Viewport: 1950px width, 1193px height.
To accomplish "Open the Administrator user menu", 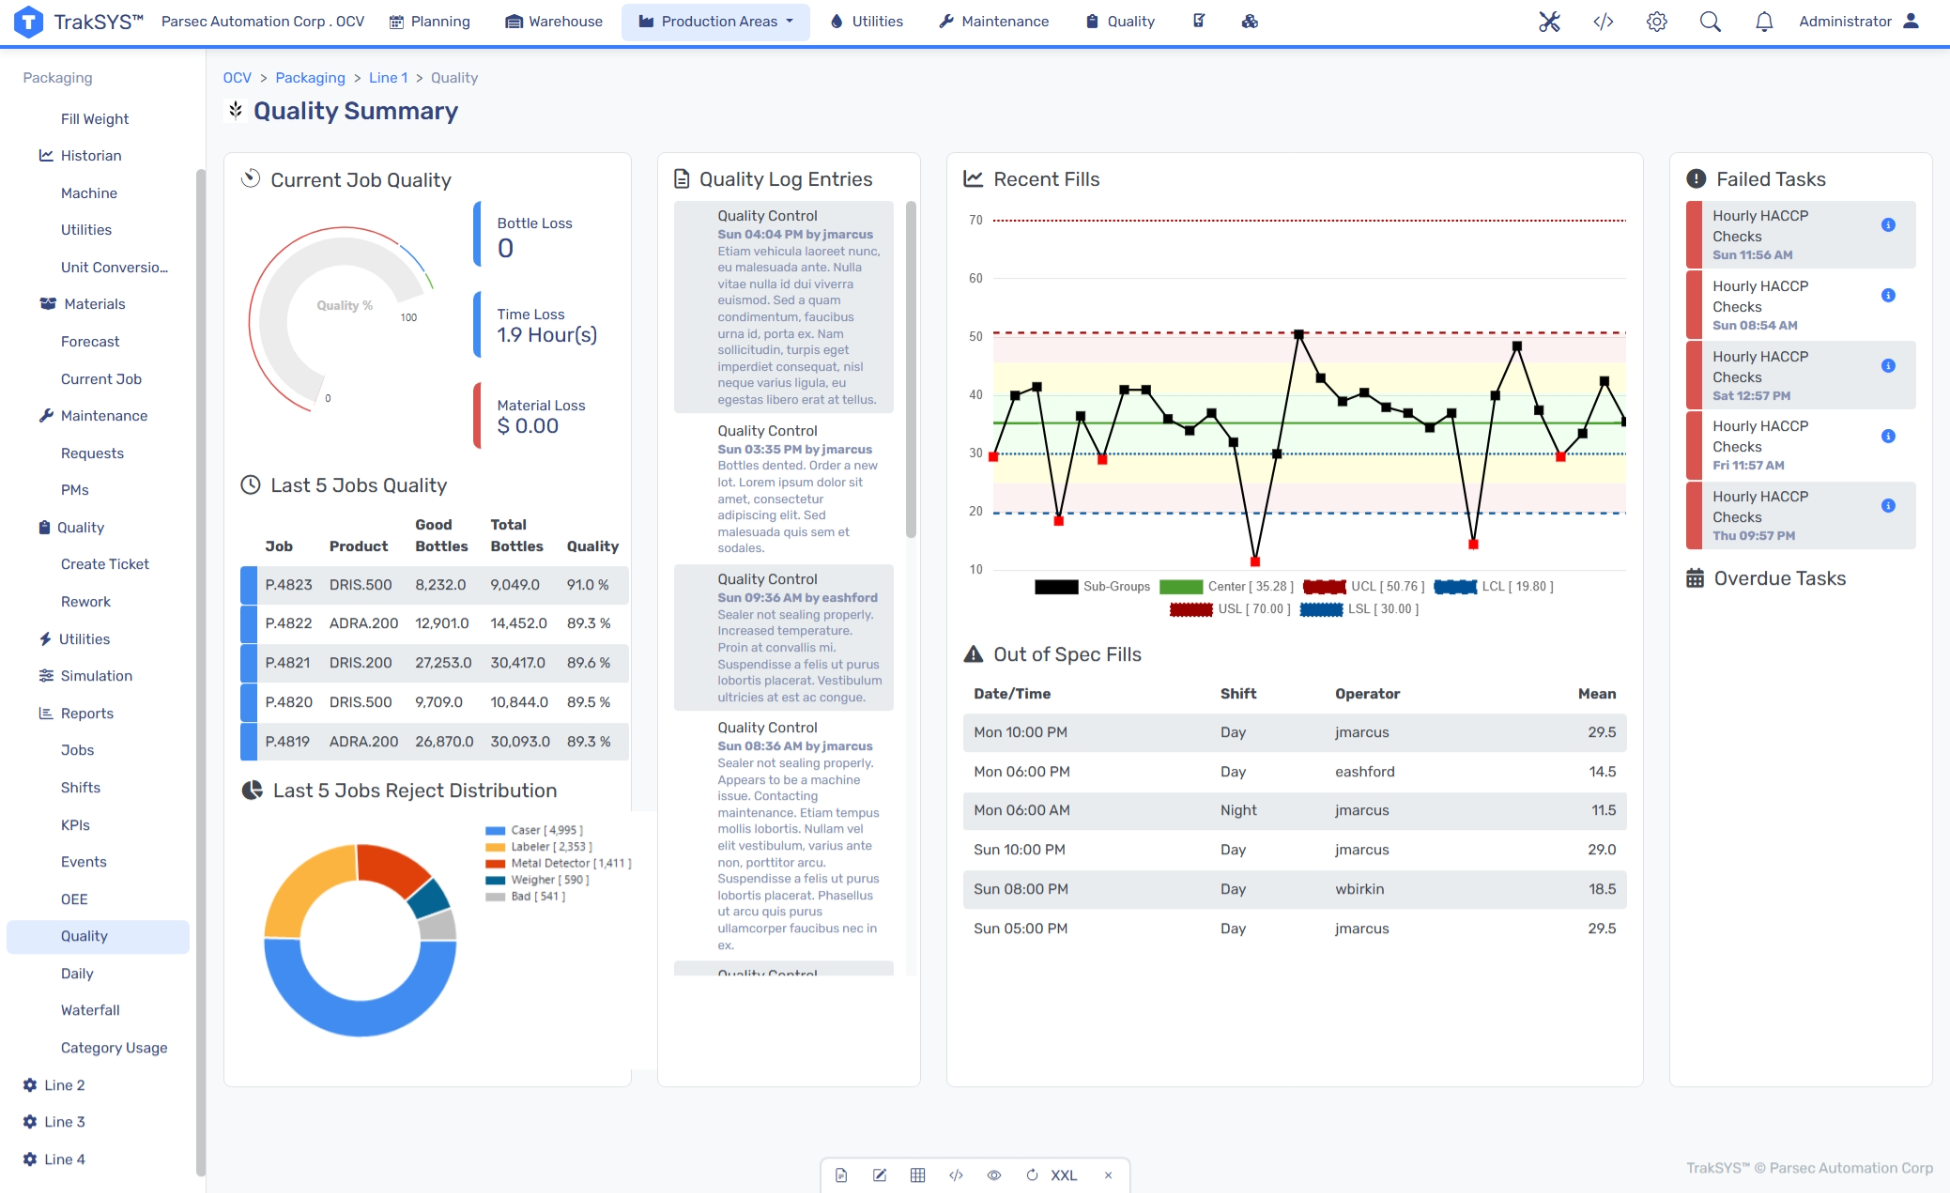I will [x=1858, y=22].
